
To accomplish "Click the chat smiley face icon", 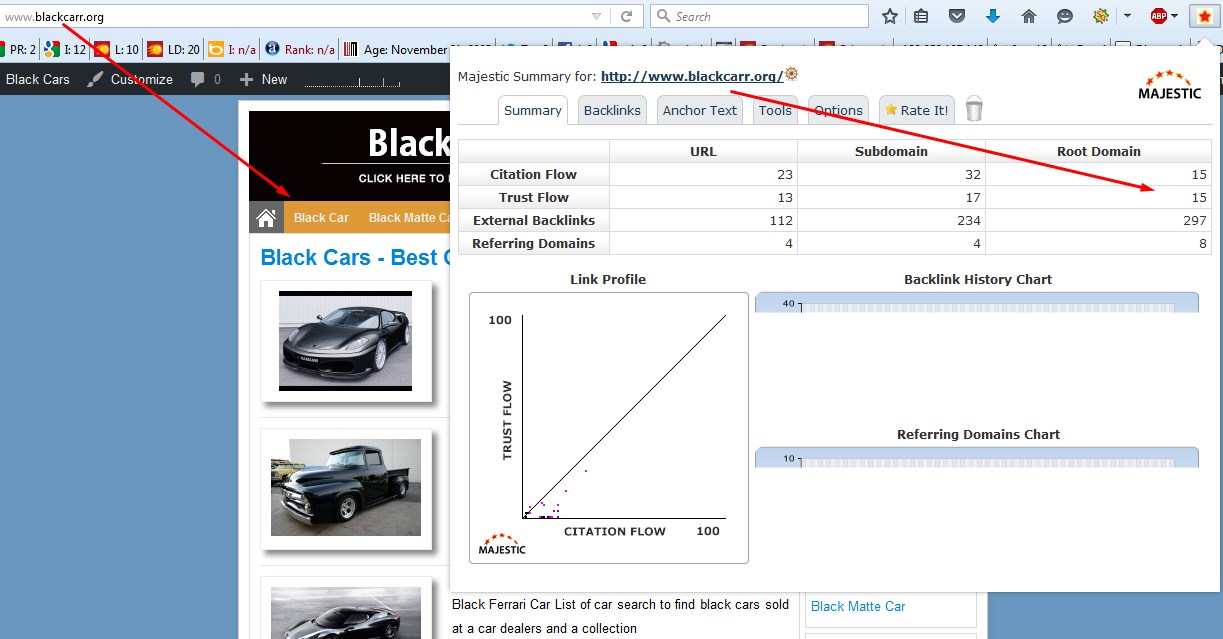I will (1065, 16).
